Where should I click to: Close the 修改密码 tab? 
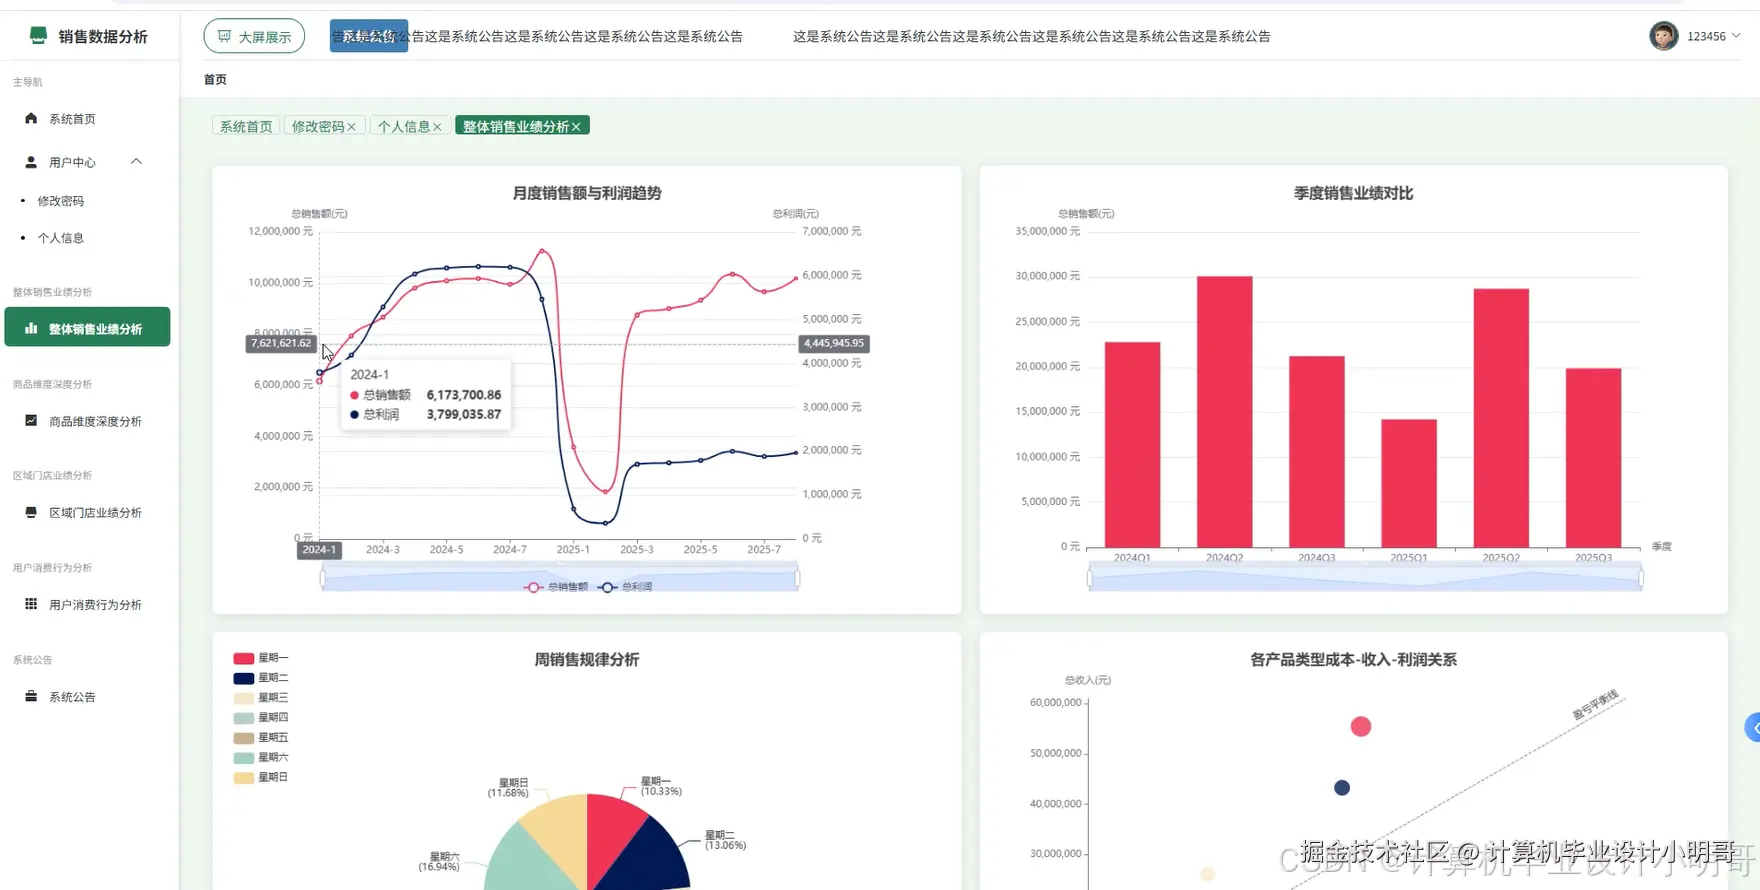tap(351, 127)
